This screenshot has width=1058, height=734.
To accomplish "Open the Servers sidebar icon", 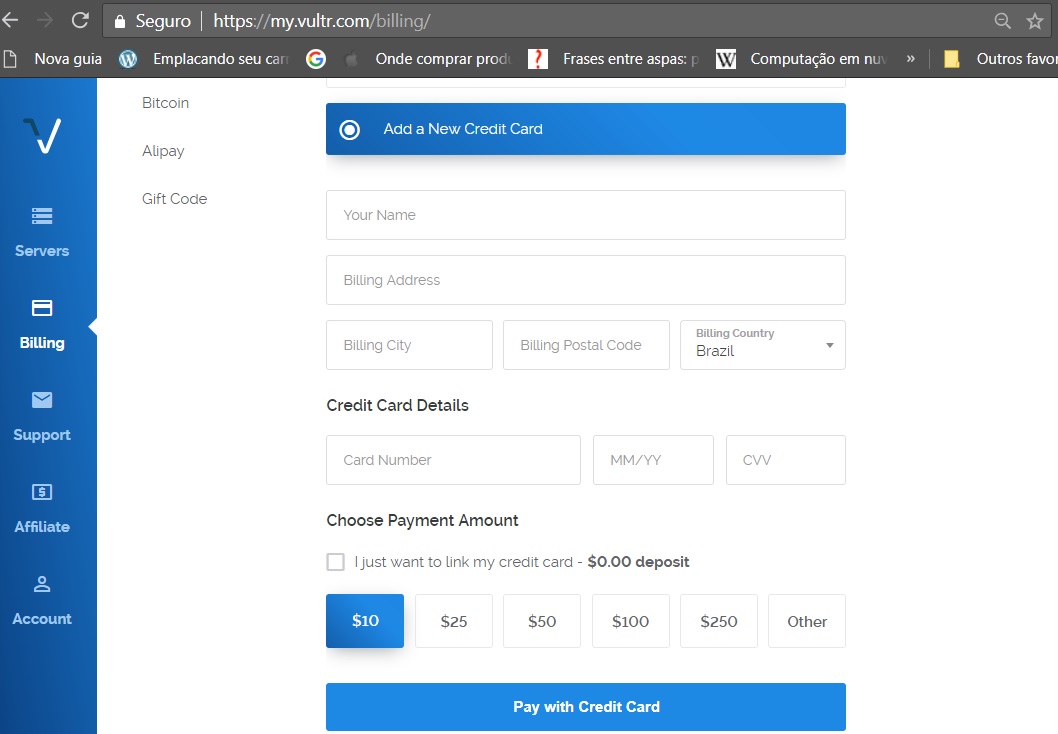I will click(x=42, y=216).
